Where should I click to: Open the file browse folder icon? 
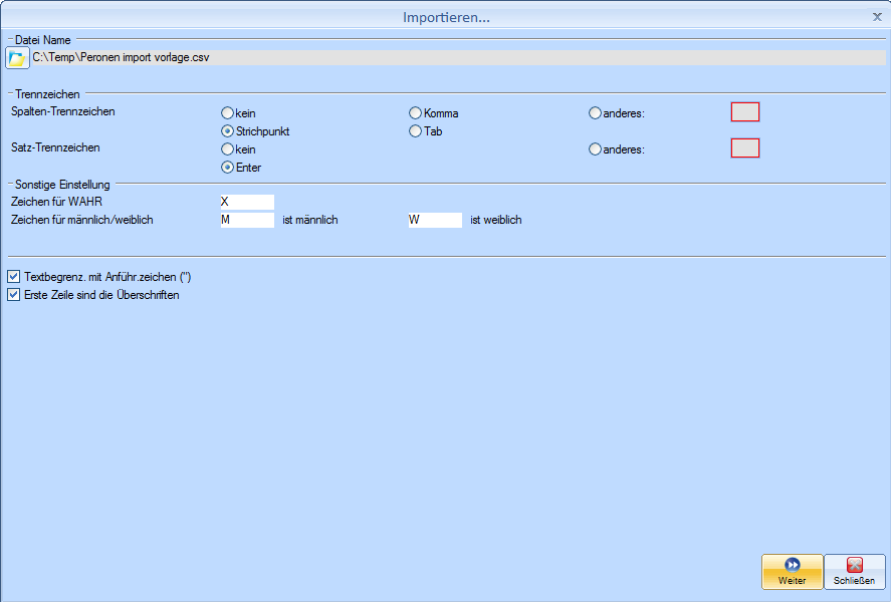17,58
